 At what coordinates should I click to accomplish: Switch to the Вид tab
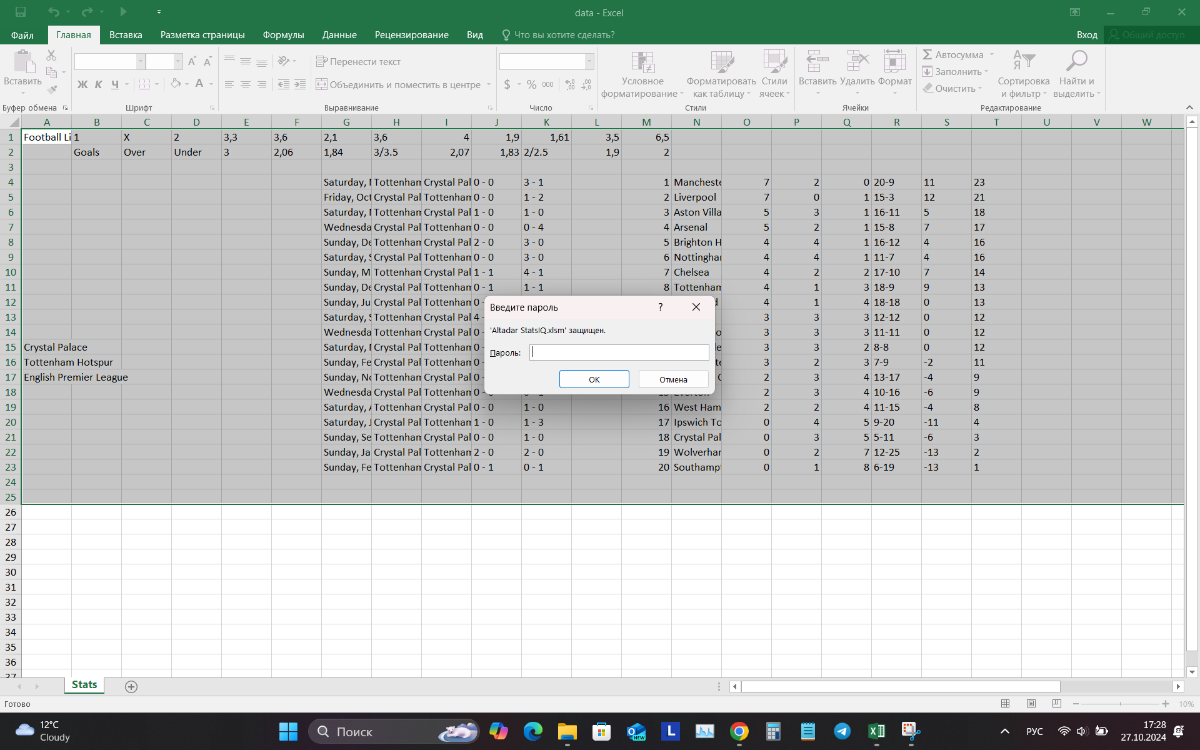[x=475, y=34]
